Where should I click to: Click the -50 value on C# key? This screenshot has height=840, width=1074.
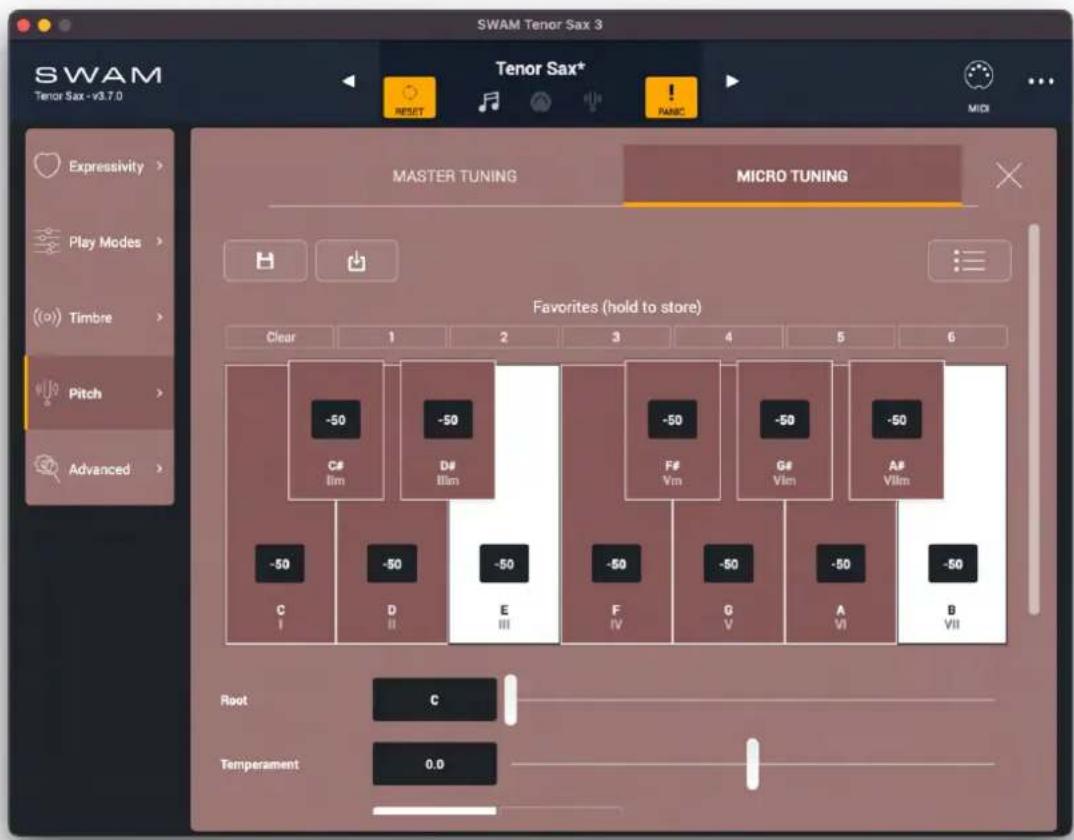point(336,419)
